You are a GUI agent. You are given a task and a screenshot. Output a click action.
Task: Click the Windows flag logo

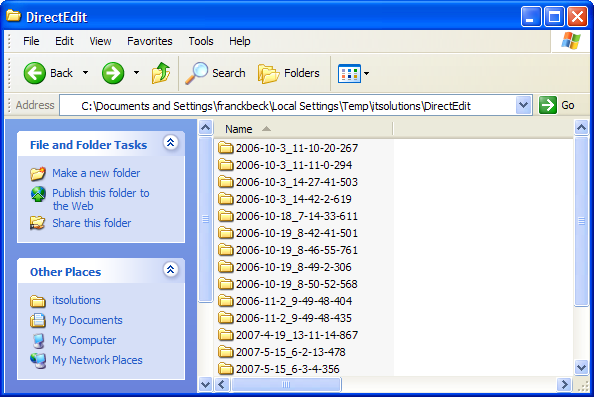pos(571,41)
